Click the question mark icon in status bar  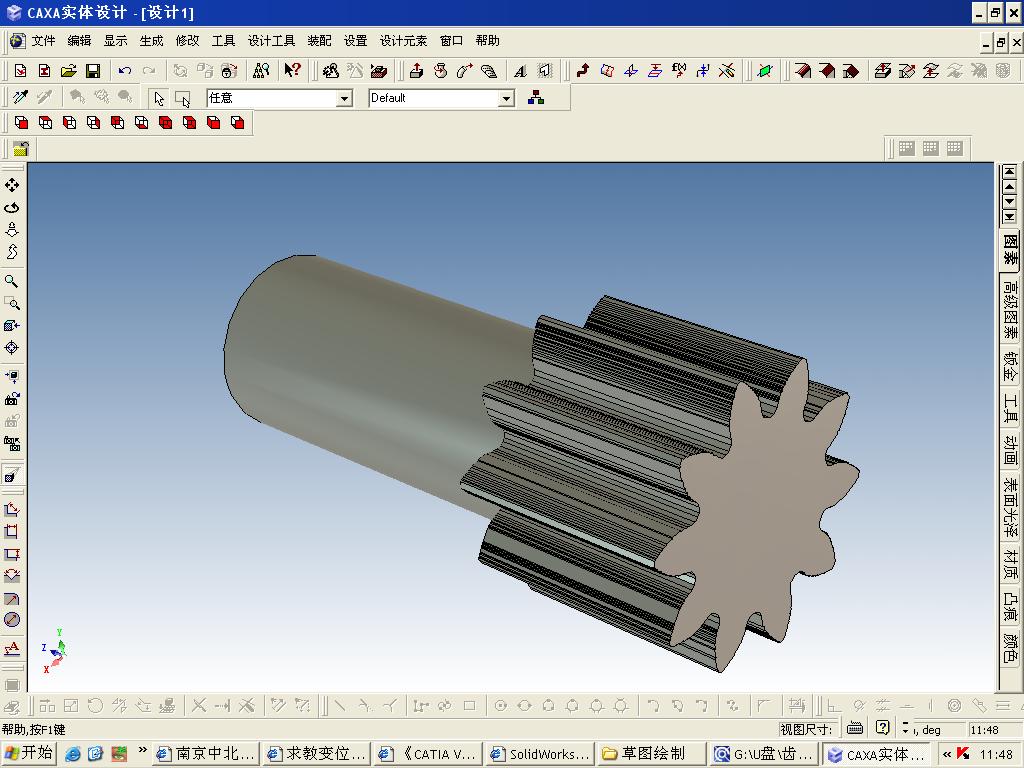[882, 728]
